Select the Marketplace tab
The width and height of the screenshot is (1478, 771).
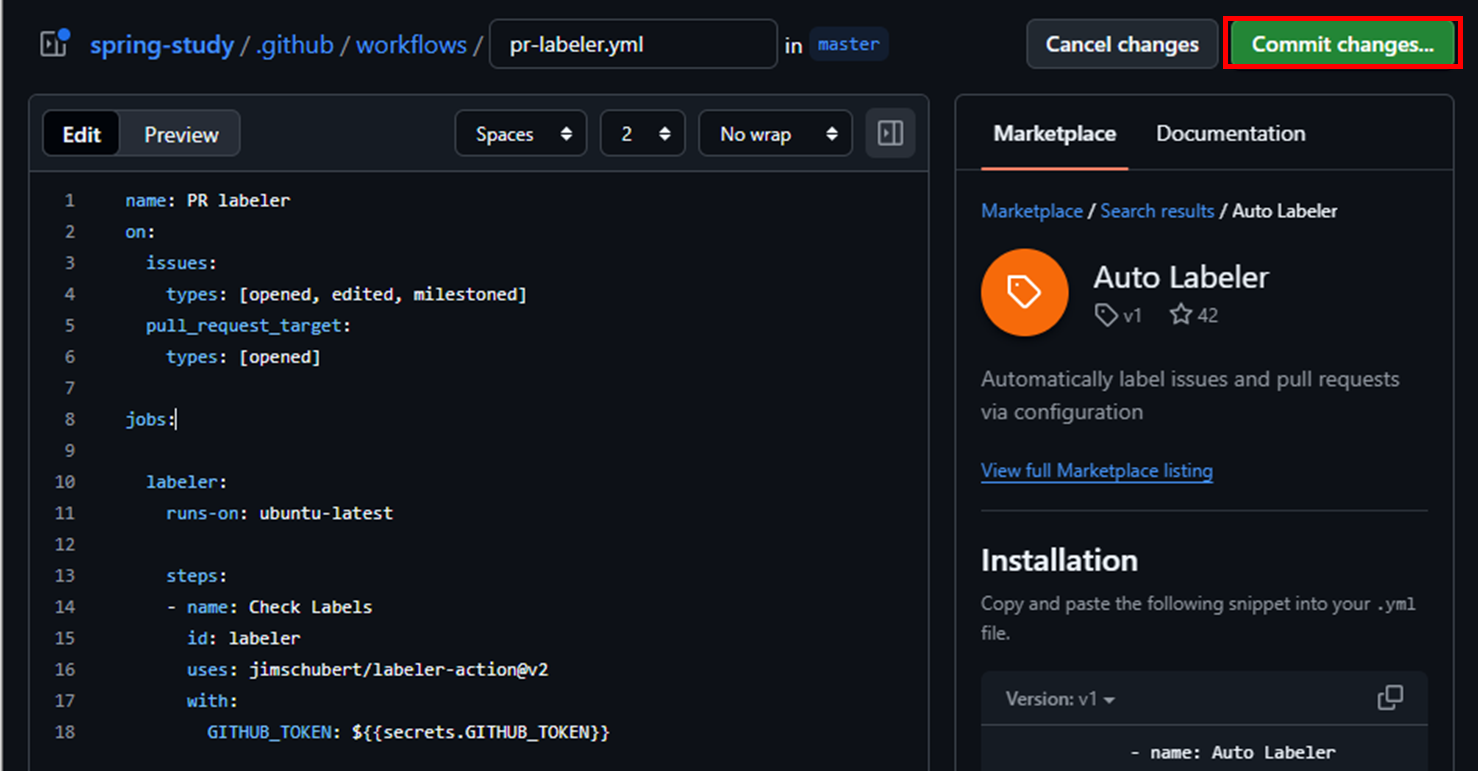pyautogui.click(x=1055, y=133)
